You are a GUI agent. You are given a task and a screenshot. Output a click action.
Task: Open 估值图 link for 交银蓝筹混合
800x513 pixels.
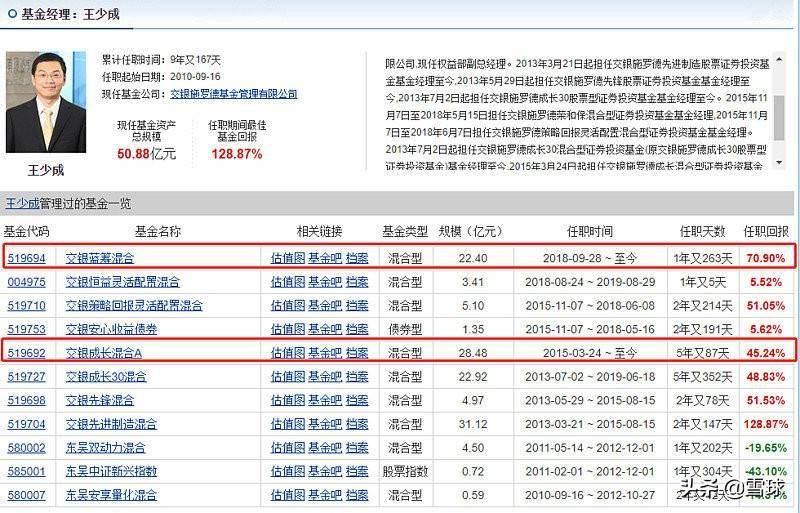coord(287,258)
